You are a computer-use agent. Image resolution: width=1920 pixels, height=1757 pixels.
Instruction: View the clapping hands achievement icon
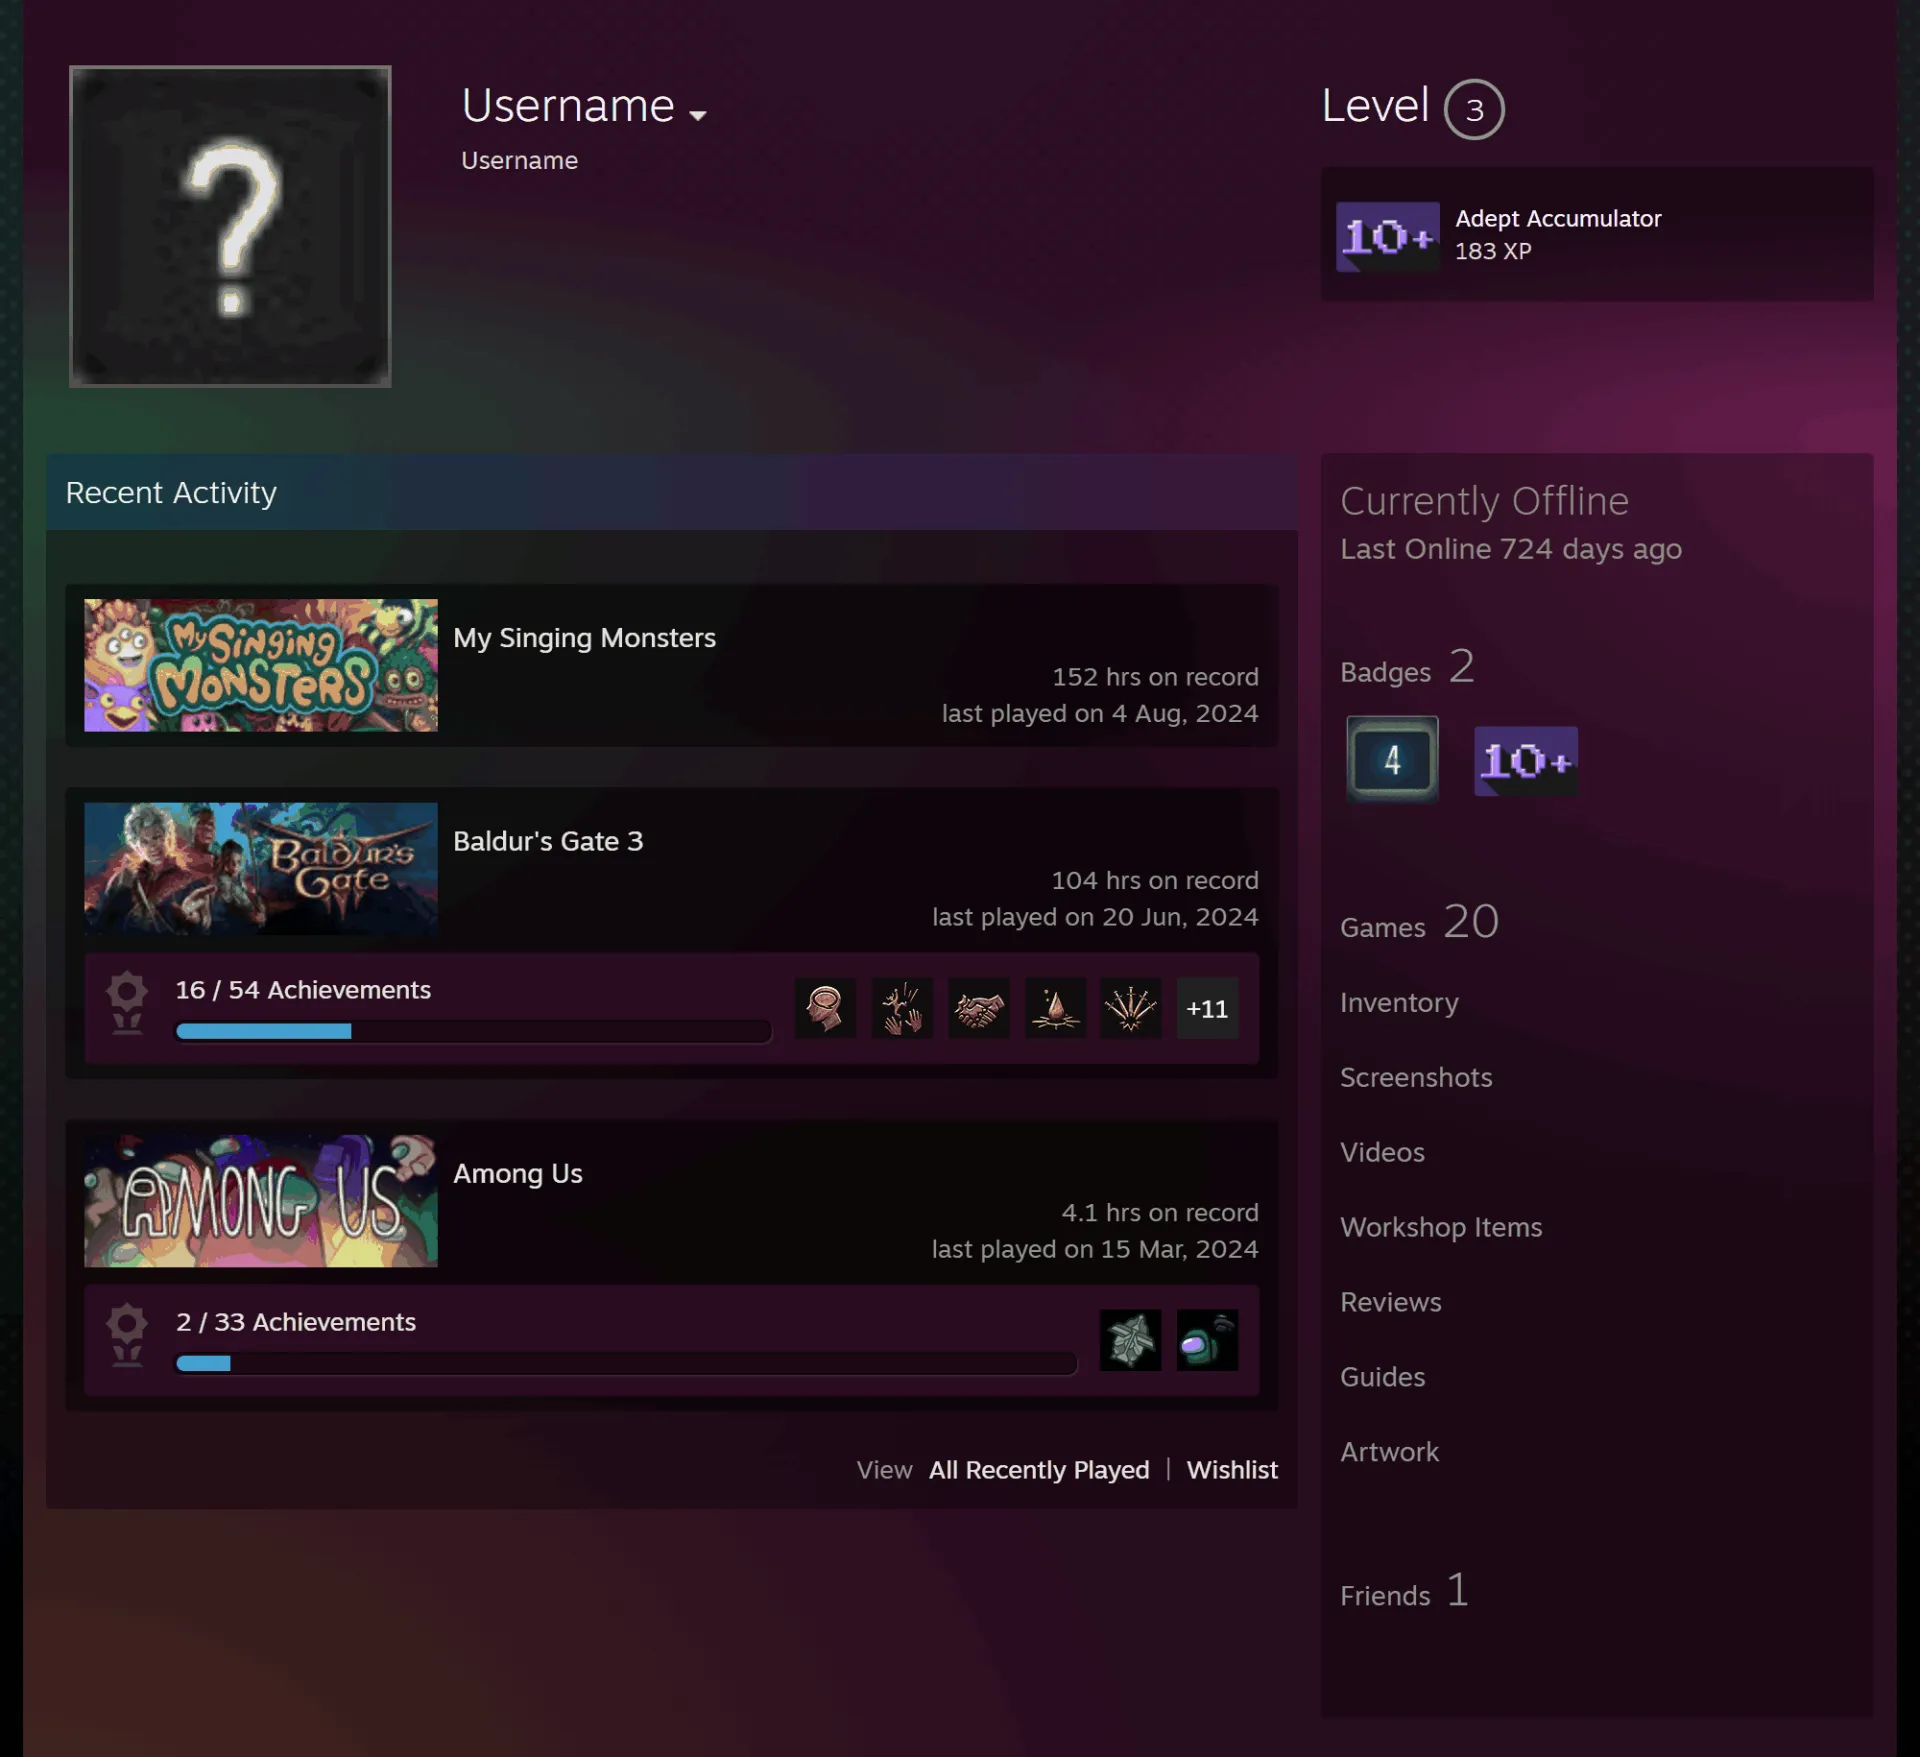(x=902, y=1008)
